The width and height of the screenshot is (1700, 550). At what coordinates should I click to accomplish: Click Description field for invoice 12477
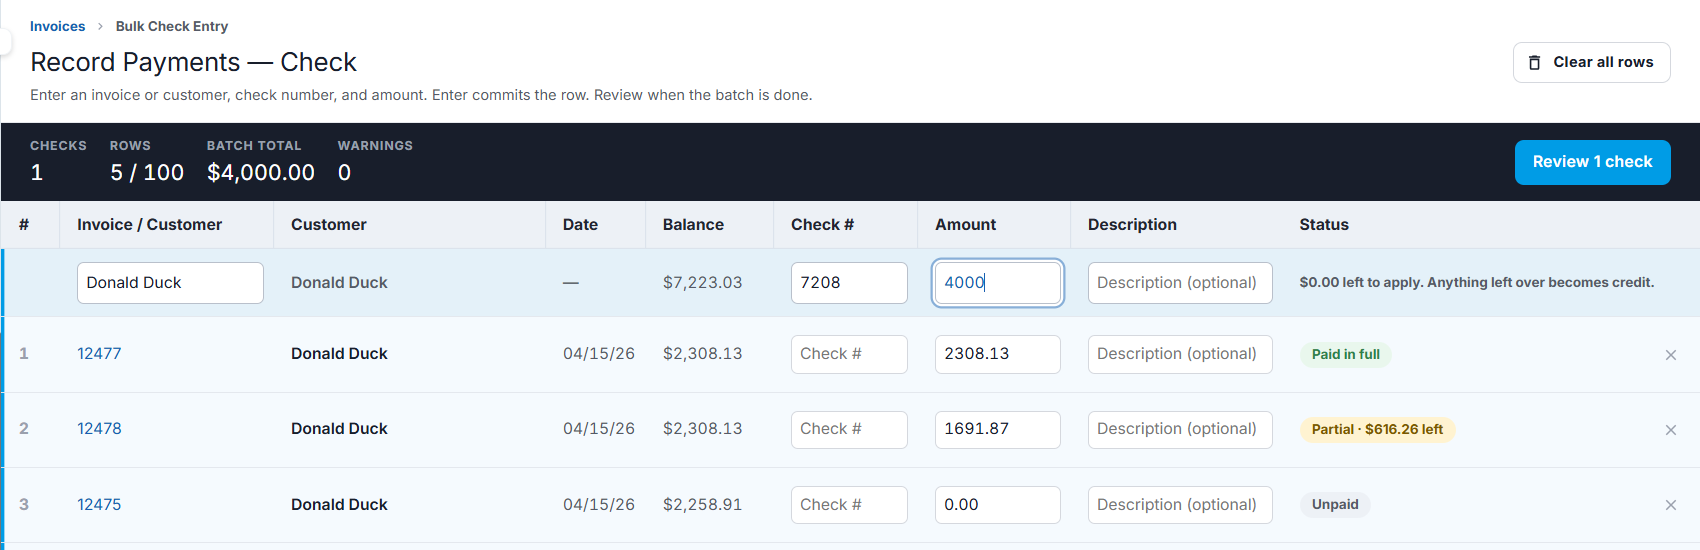[x=1180, y=354]
